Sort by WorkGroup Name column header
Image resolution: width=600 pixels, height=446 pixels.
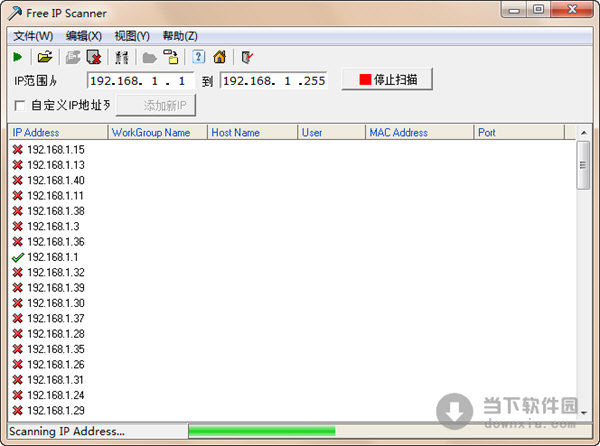tap(158, 132)
